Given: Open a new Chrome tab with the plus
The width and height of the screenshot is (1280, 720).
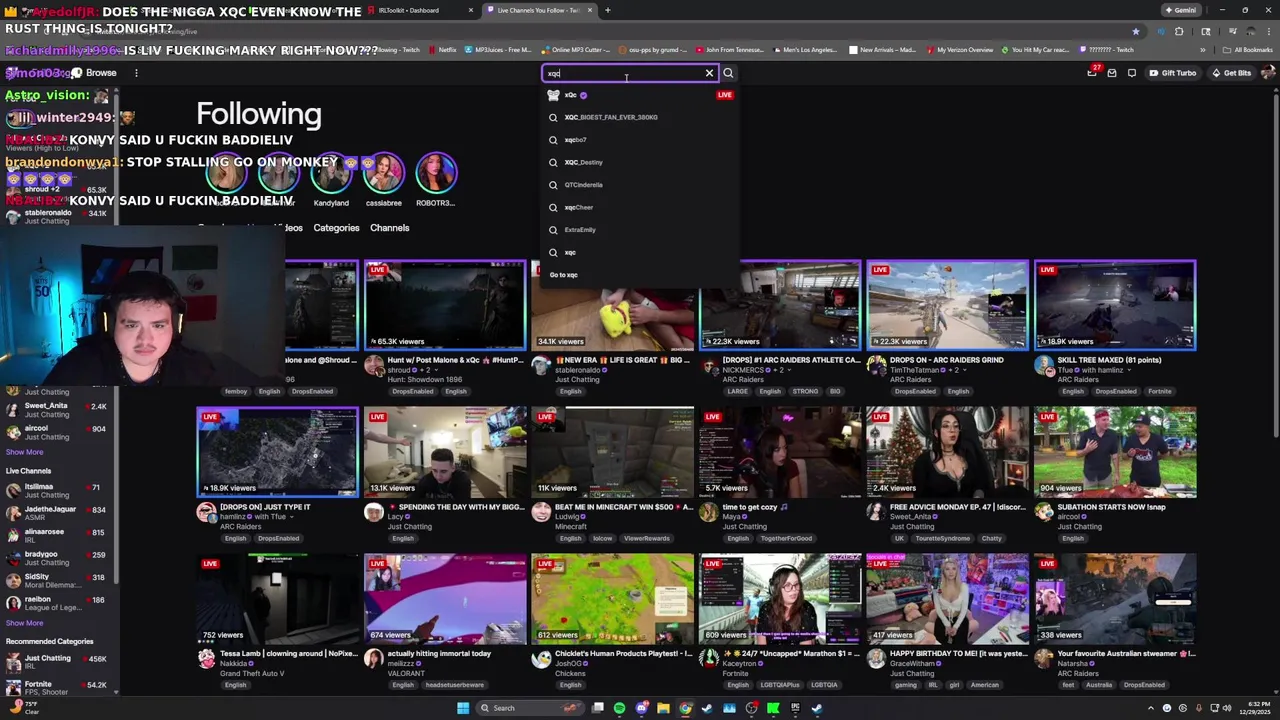Looking at the screenshot, I should (607, 10).
